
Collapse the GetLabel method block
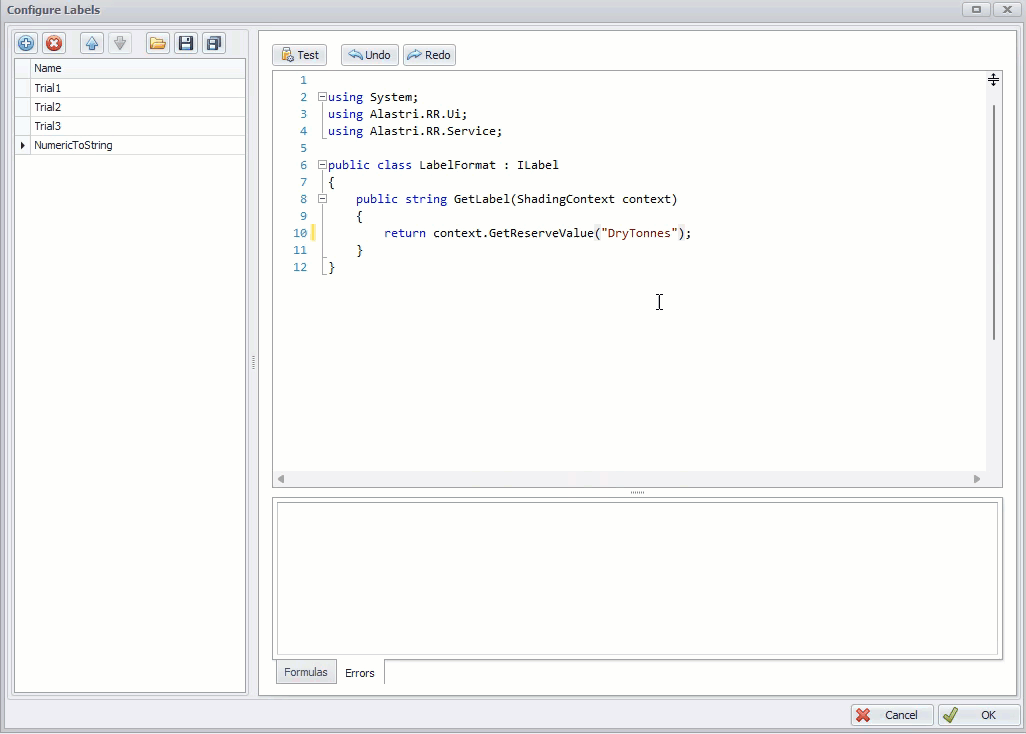tap(322, 199)
